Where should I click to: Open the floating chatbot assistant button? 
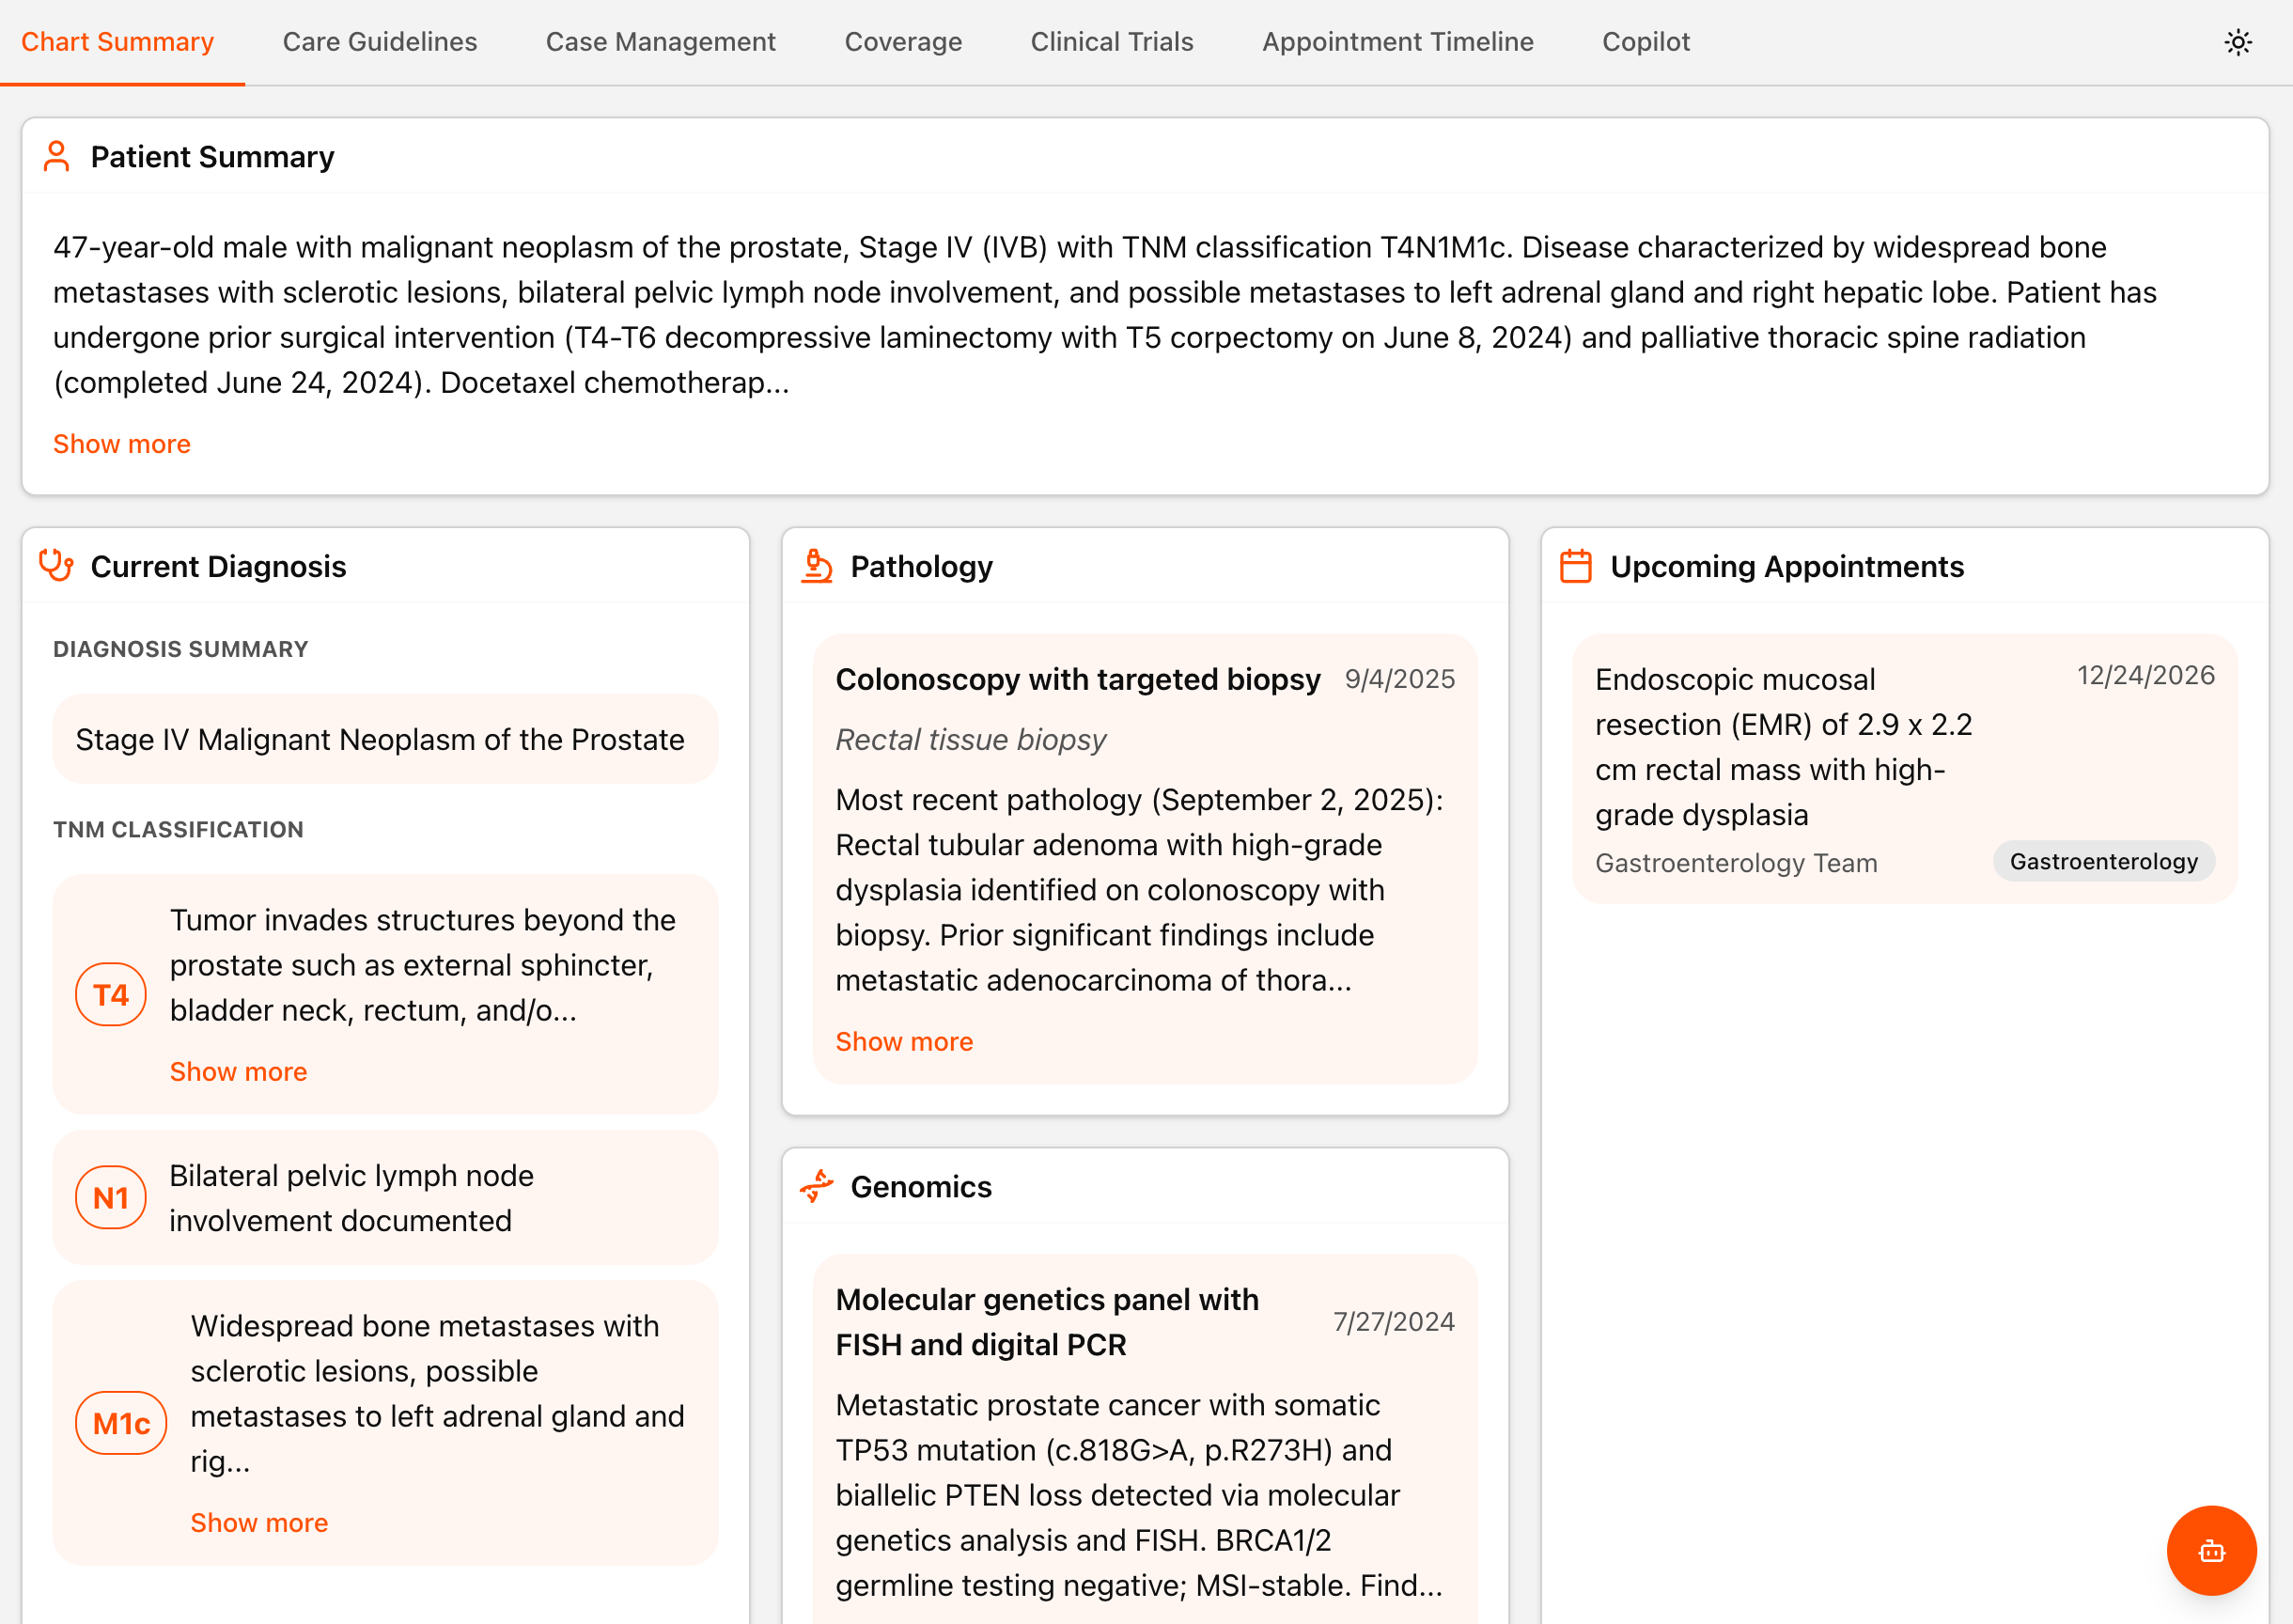(2211, 1550)
